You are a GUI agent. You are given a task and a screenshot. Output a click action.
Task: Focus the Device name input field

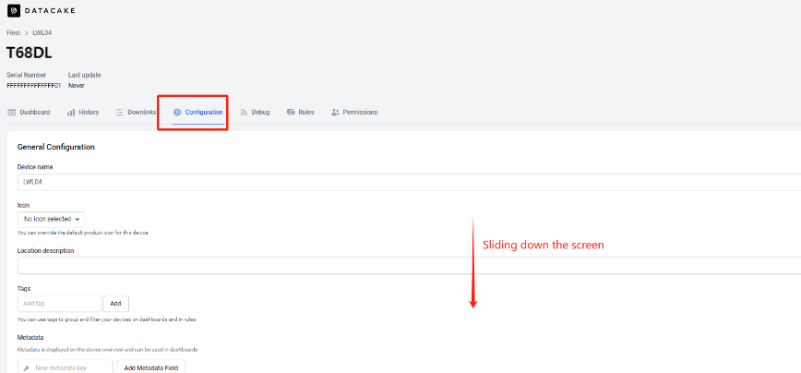coord(409,182)
